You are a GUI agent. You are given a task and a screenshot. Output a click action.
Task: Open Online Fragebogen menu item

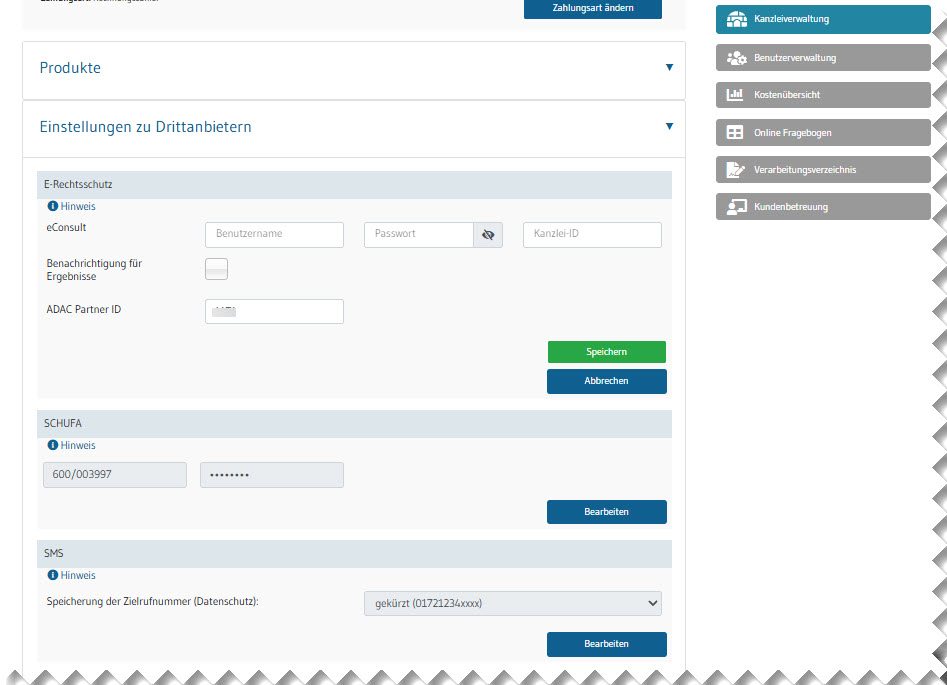823,132
